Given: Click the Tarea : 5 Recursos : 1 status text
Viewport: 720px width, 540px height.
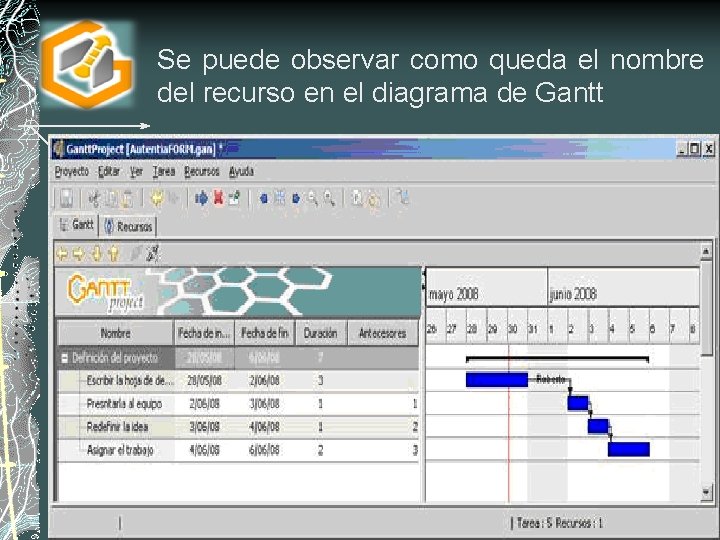Looking at the screenshot, I should [560, 523].
